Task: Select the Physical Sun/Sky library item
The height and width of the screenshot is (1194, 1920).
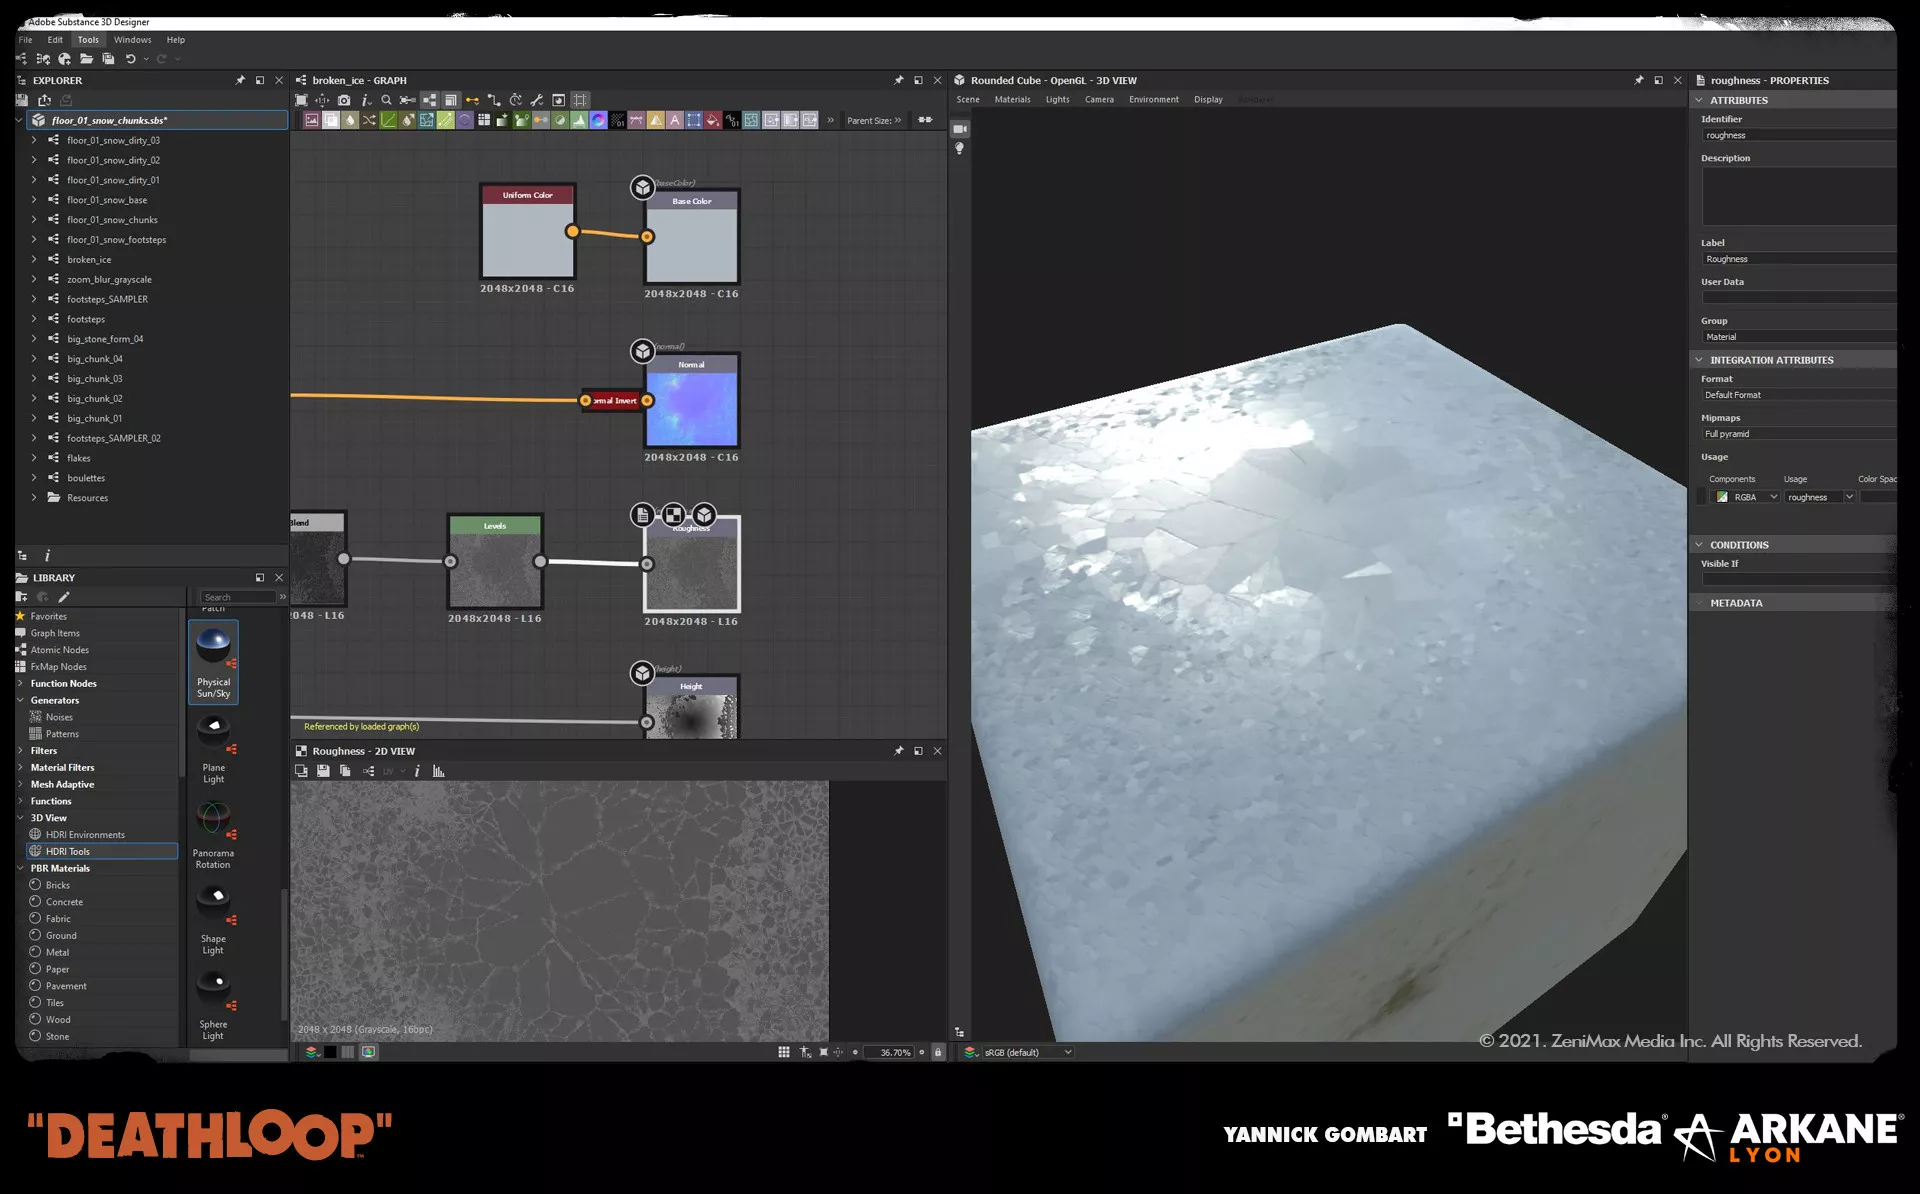Action: (213, 661)
